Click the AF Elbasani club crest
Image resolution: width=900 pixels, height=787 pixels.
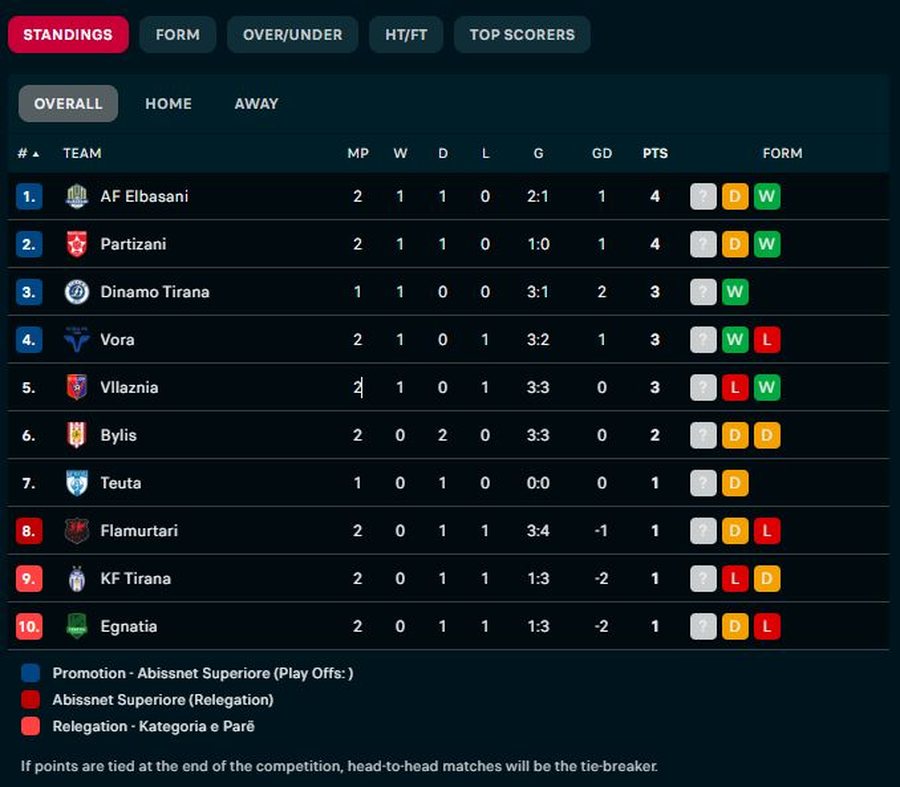pyautogui.click(x=77, y=196)
